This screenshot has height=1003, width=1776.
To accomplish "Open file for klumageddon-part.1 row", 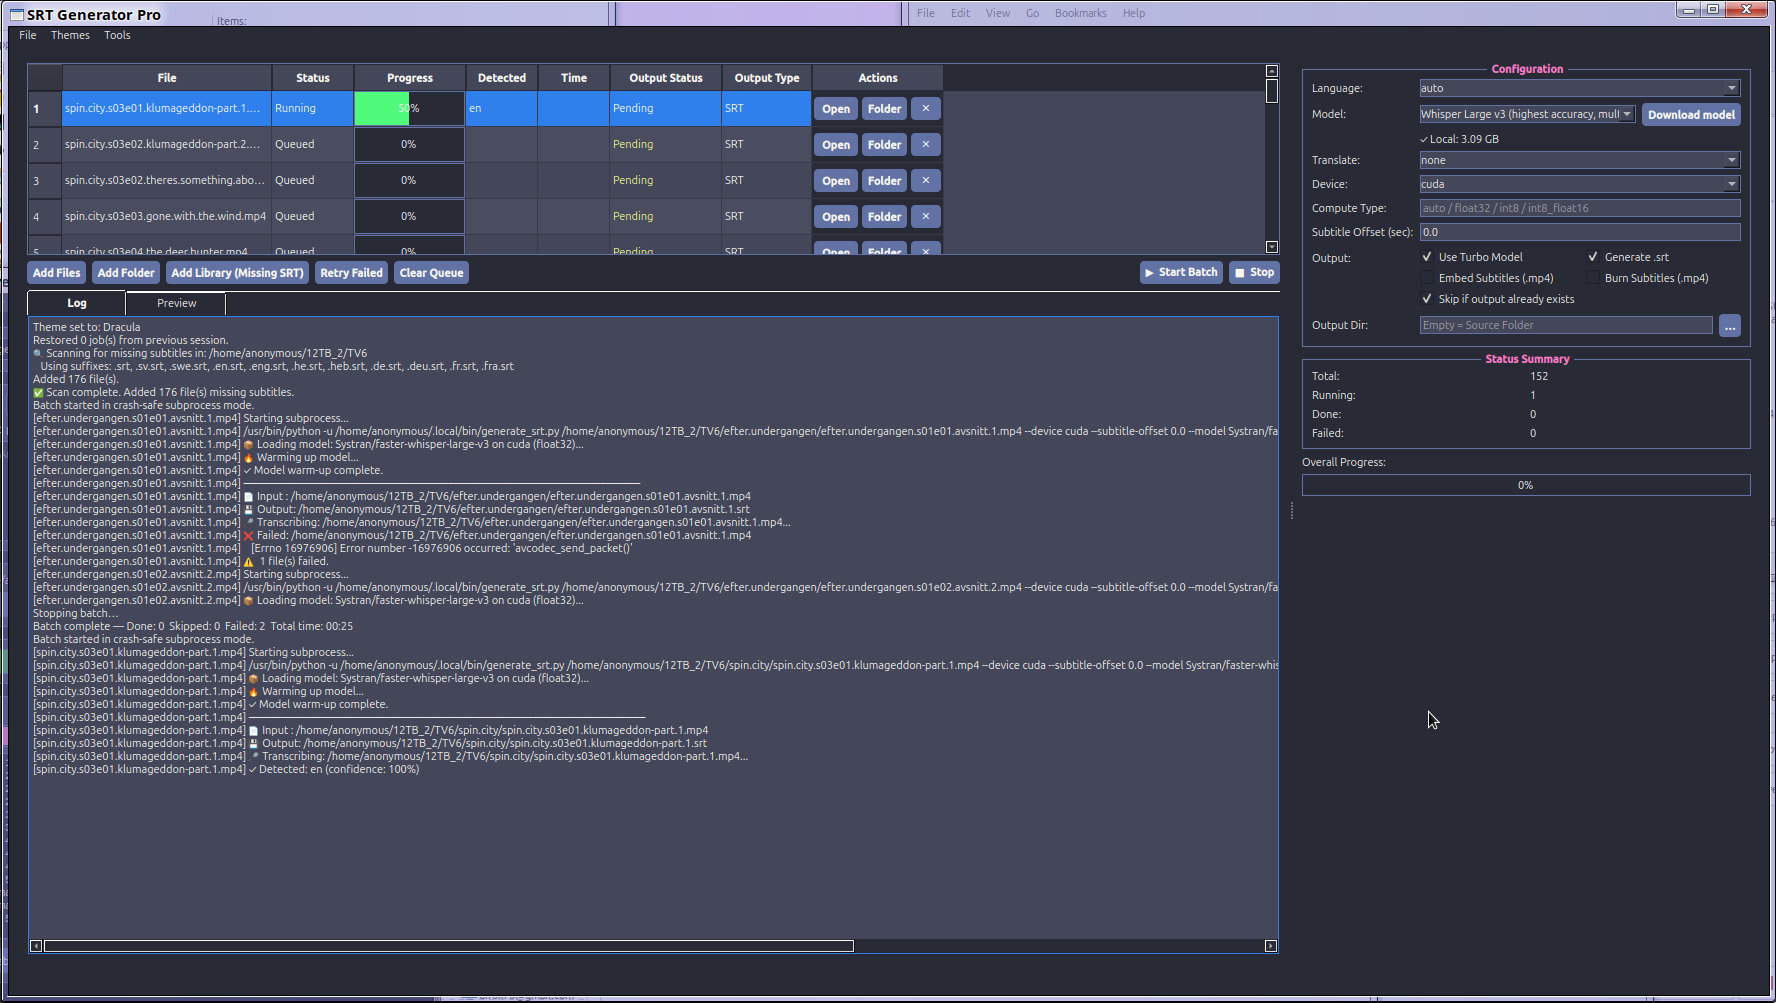I will (836, 109).
